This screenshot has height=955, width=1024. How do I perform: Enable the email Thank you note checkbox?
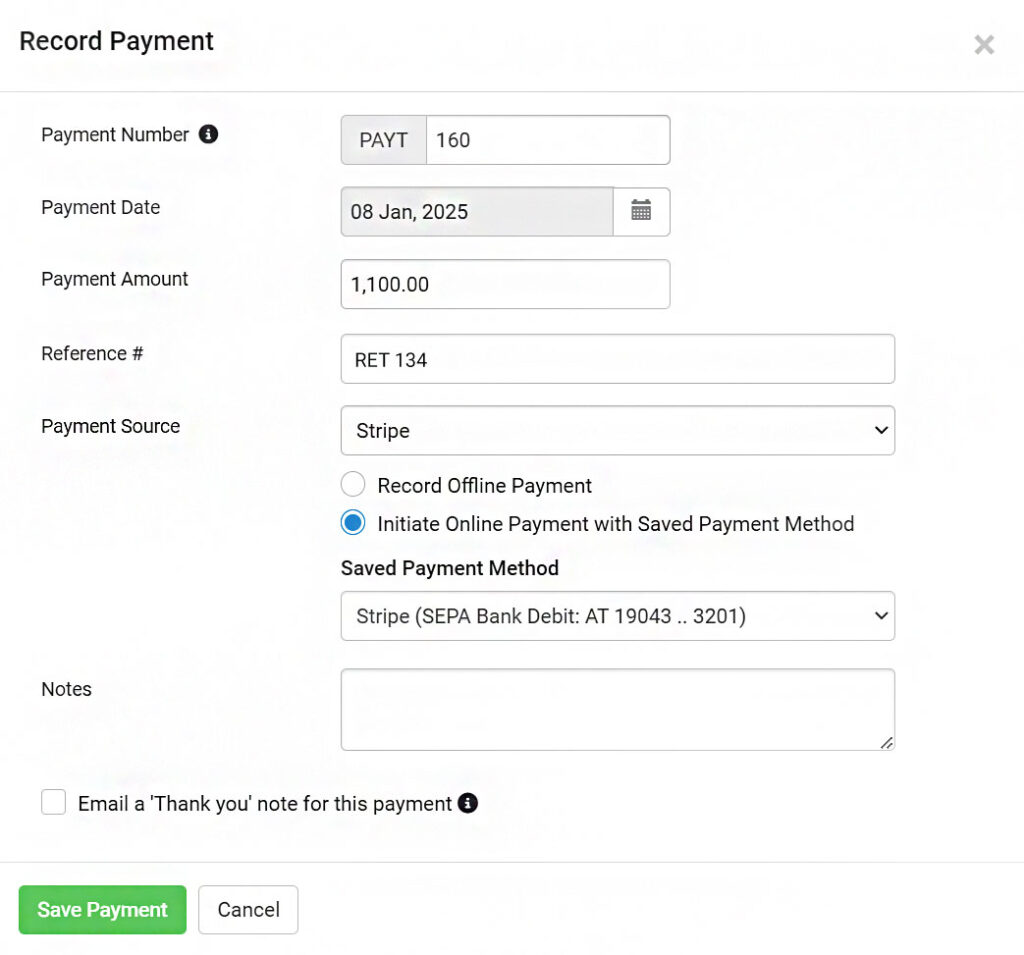click(54, 801)
